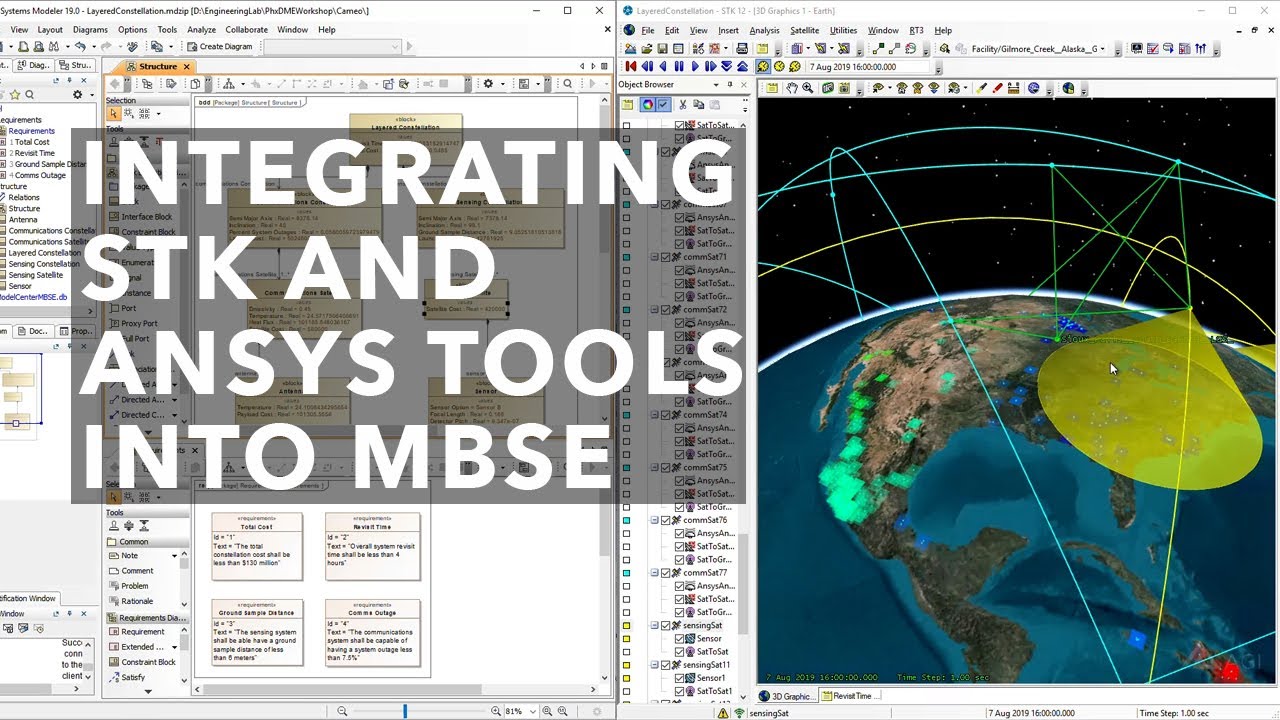Click the cut scissors in Object Browser

point(684,104)
